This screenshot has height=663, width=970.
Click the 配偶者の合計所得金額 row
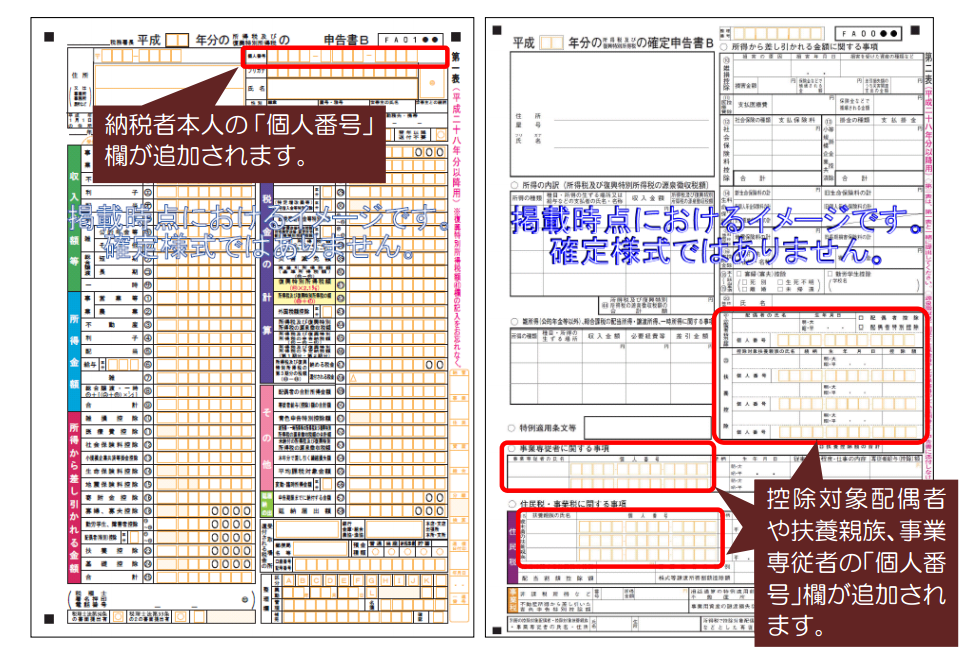[305, 391]
